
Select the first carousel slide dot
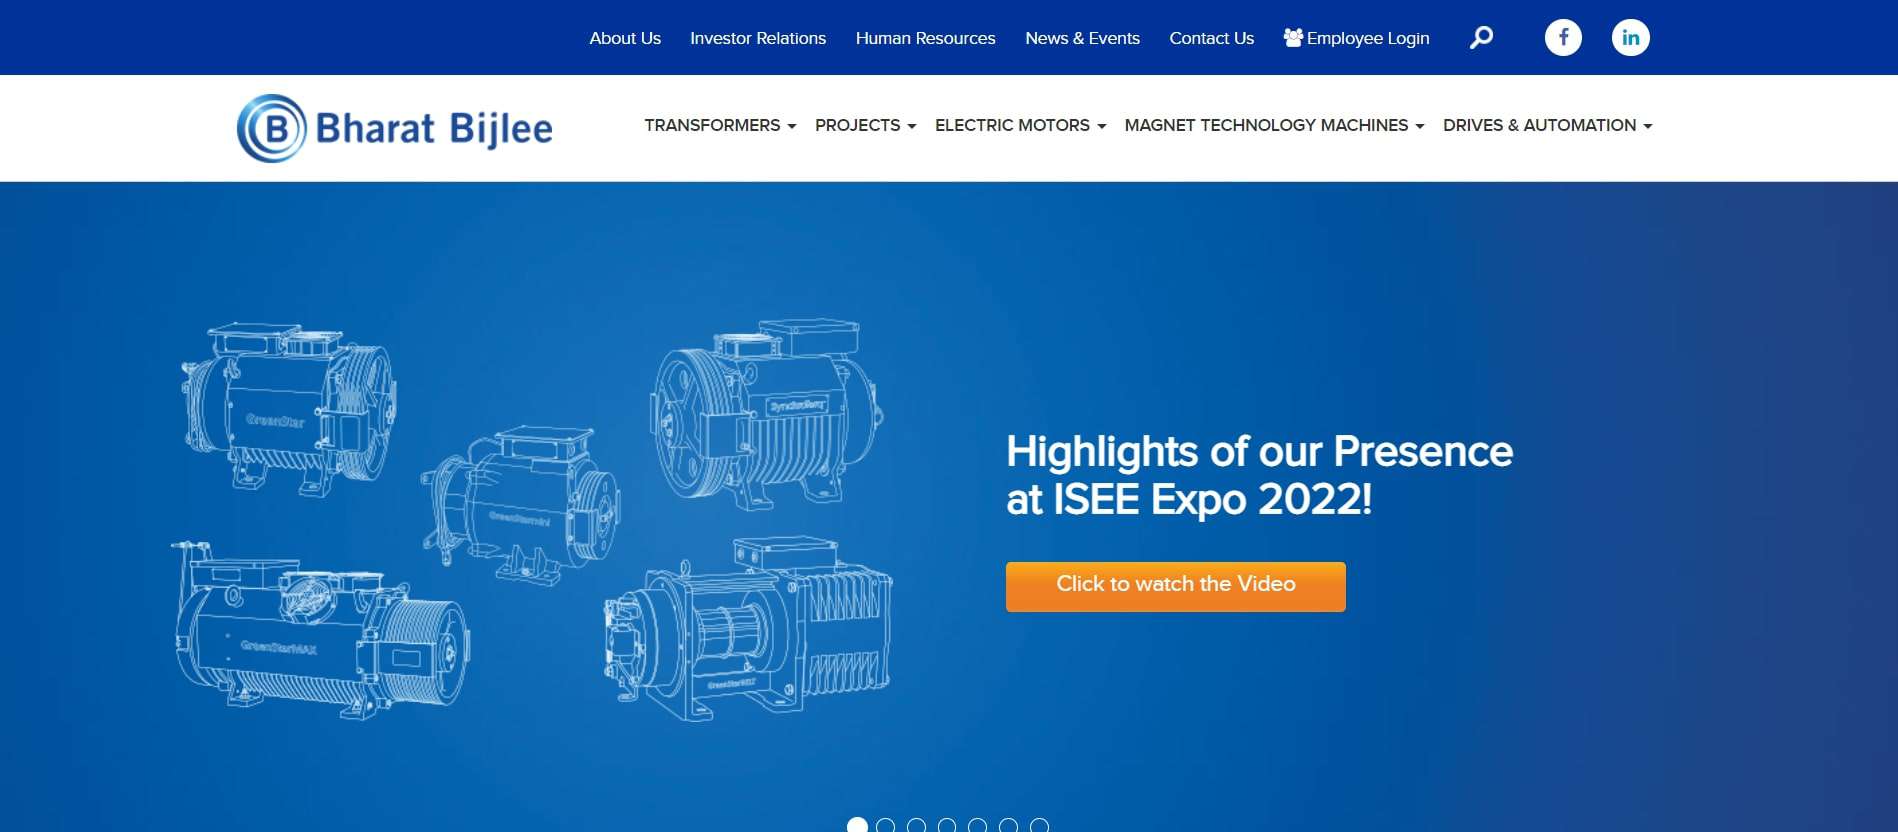click(857, 825)
